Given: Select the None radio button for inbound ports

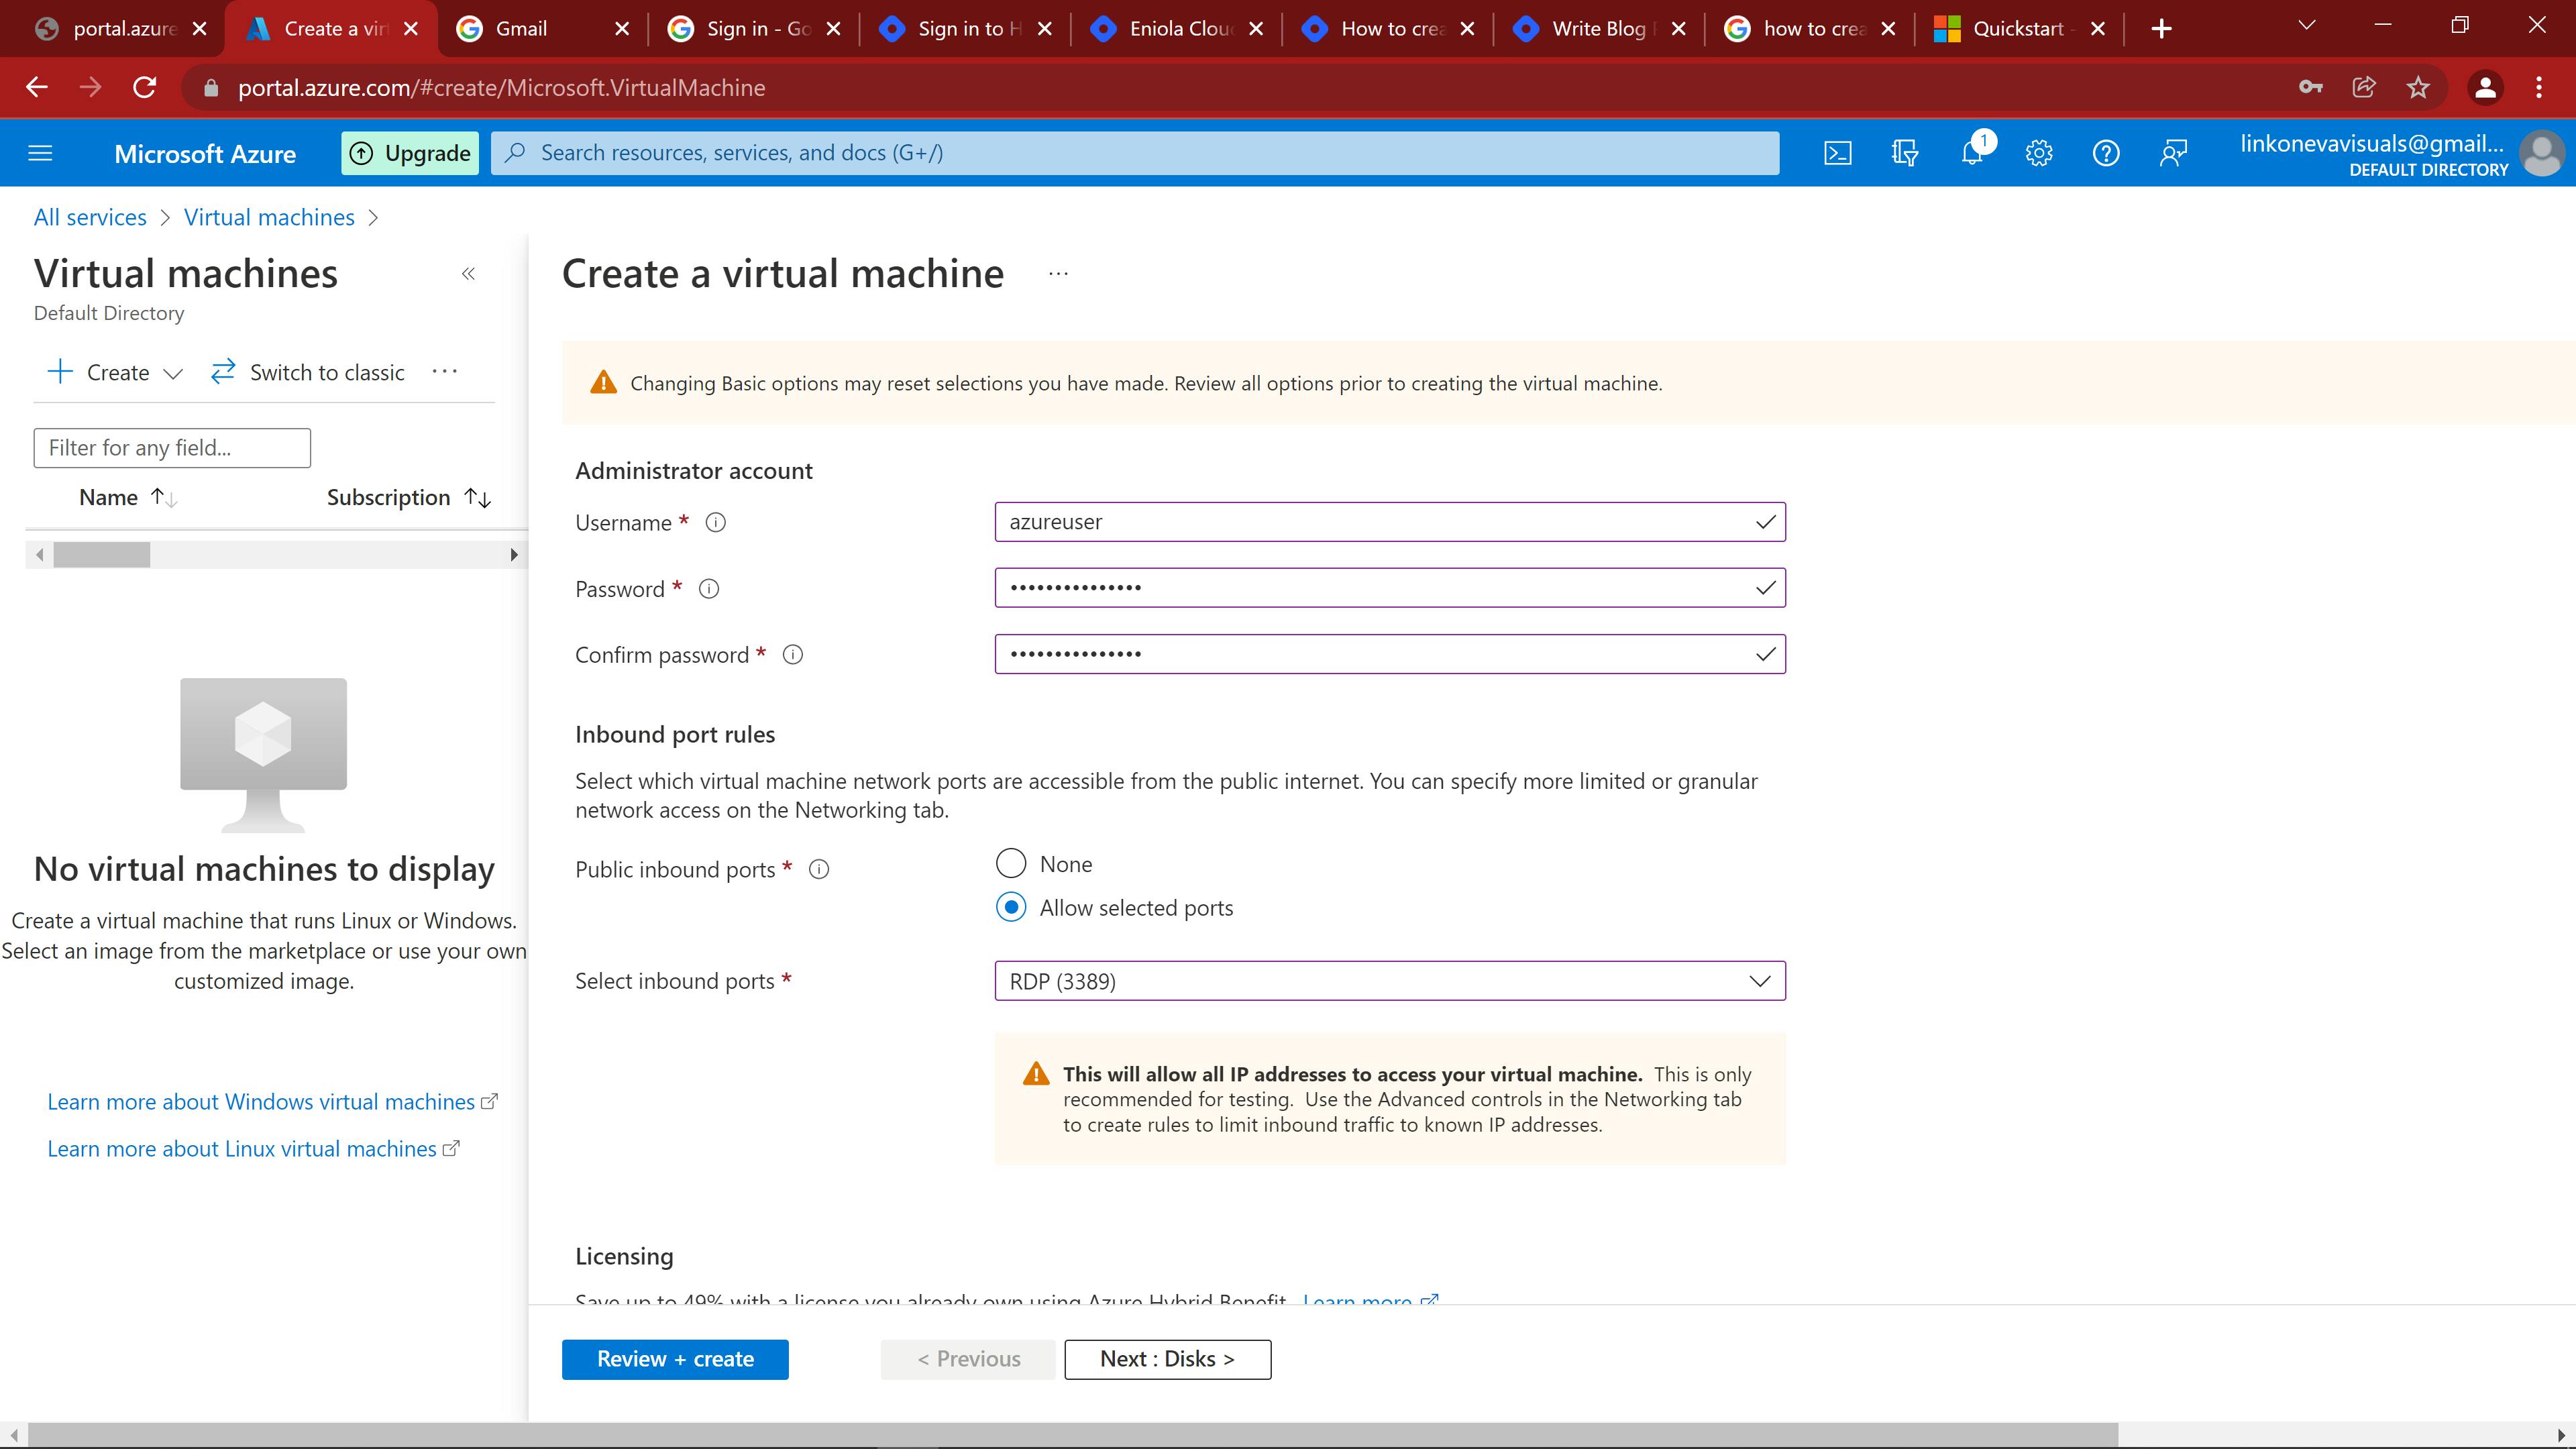Looking at the screenshot, I should point(1011,863).
